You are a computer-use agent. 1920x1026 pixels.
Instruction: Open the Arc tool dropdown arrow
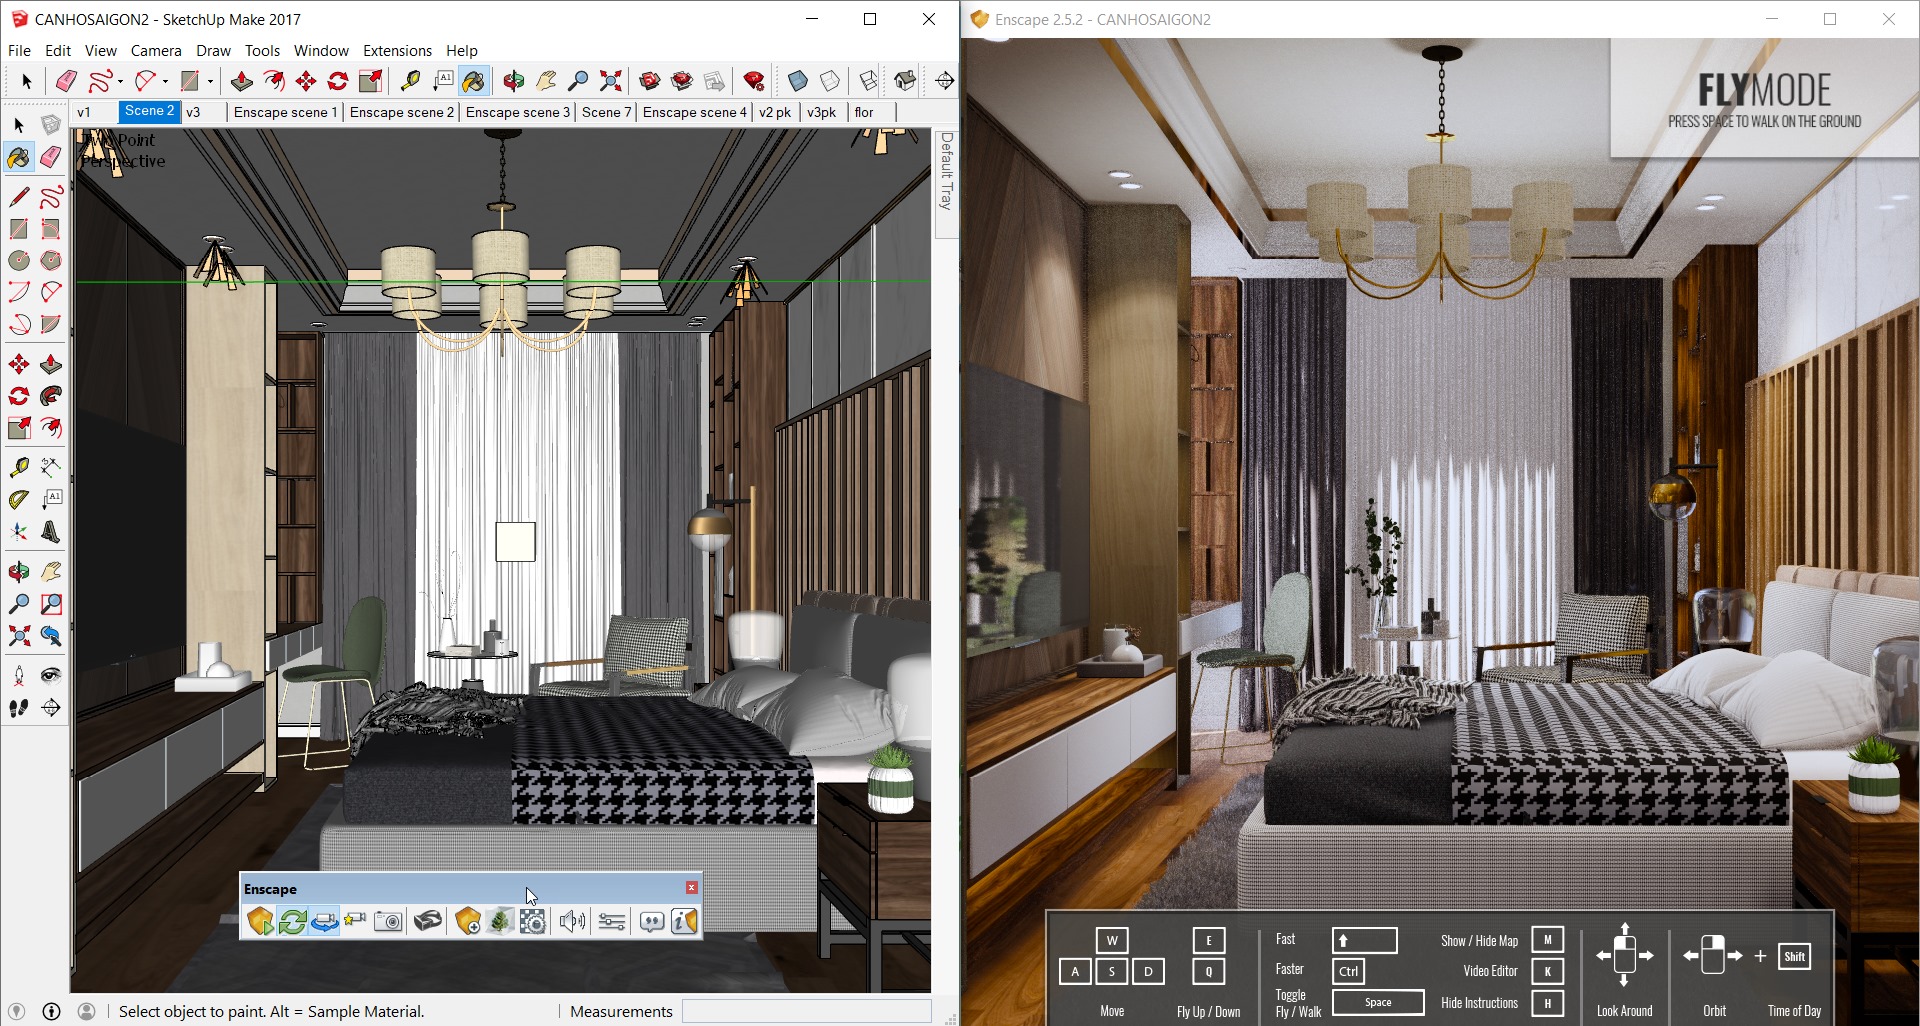point(165,81)
